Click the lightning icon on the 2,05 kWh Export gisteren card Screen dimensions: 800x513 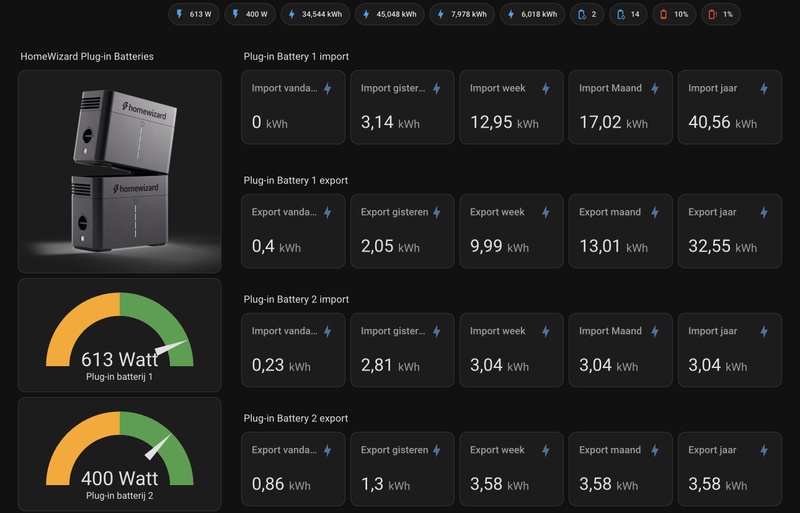click(x=437, y=213)
